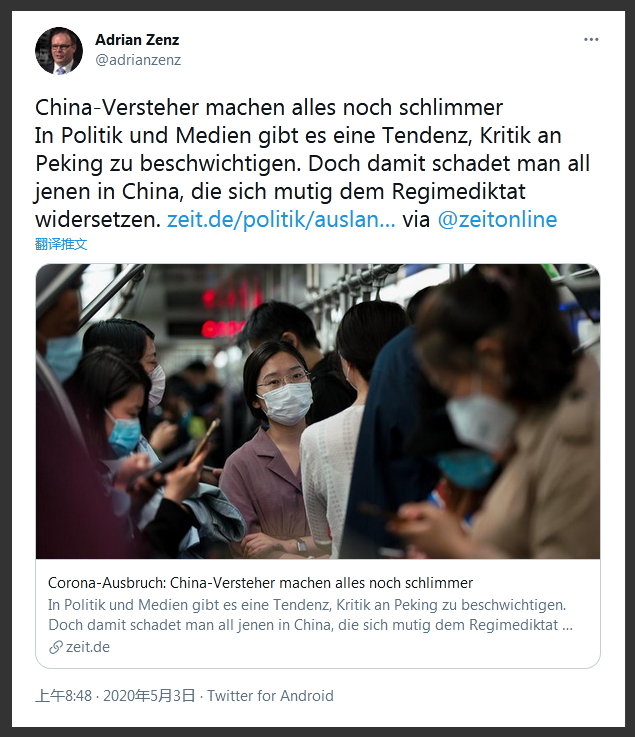The height and width of the screenshot is (737, 635).
Task: Click the Twitter for Android source label
Action: 270,696
